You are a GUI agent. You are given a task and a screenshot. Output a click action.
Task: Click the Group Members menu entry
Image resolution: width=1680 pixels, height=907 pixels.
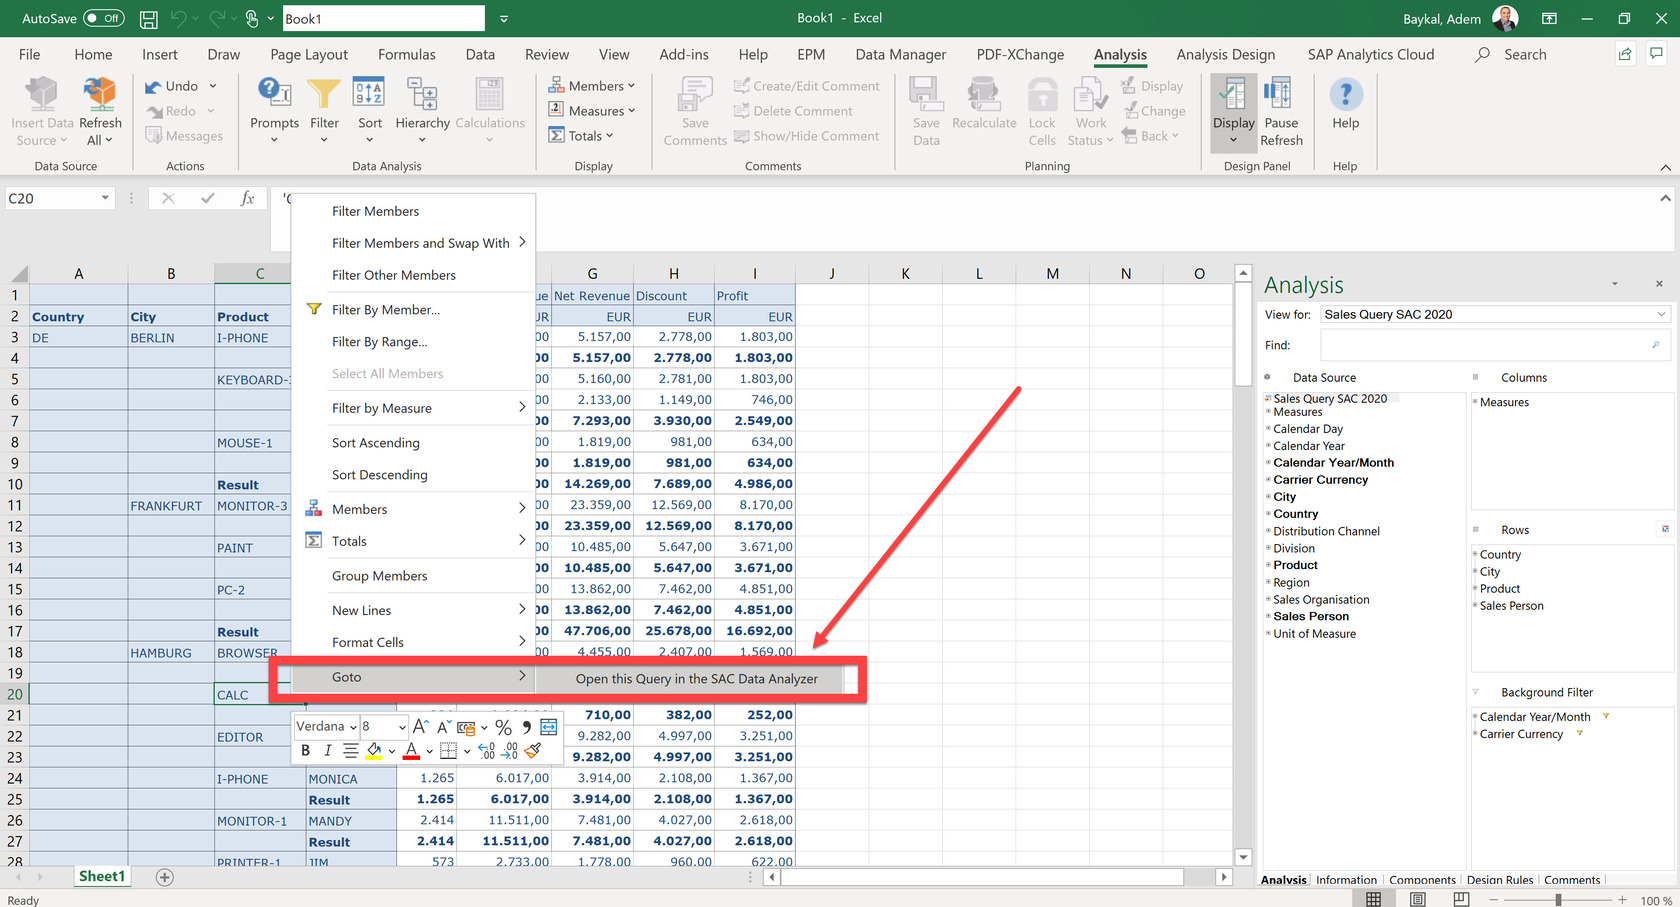coord(380,576)
